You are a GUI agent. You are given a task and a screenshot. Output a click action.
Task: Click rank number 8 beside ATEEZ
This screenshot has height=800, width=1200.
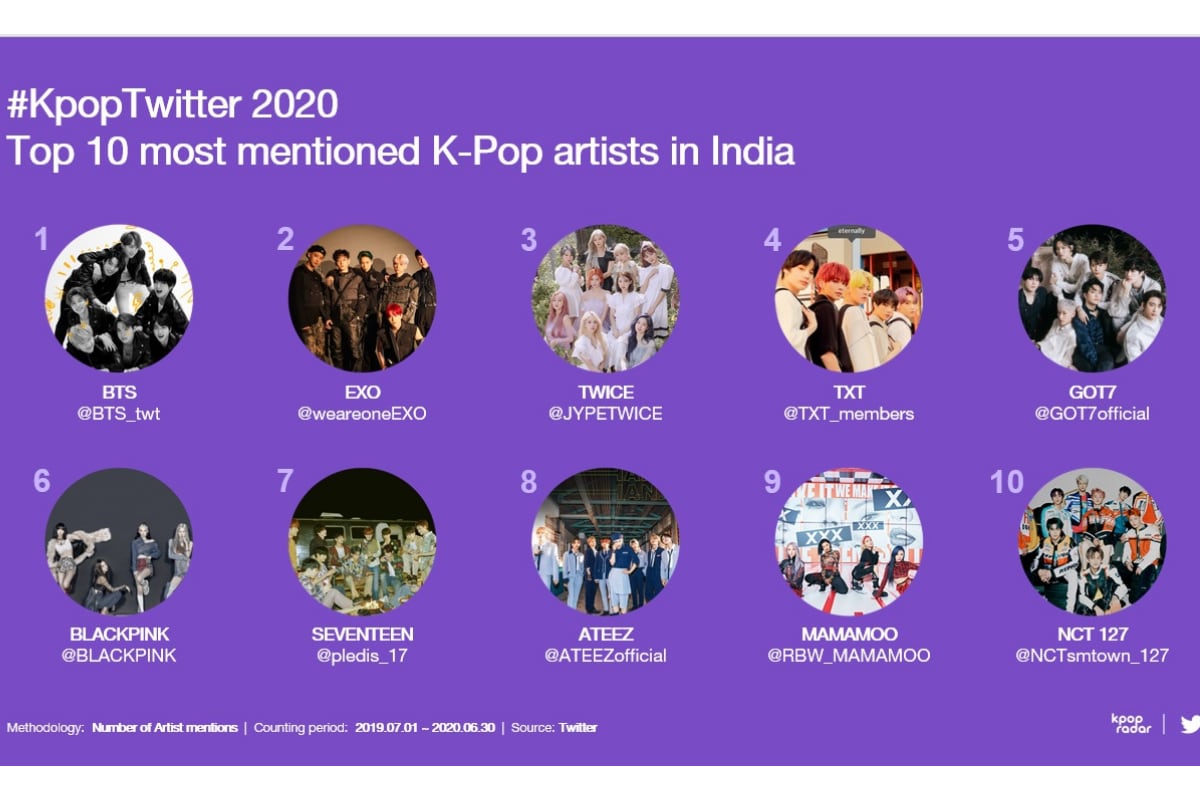[x=529, y=482]
